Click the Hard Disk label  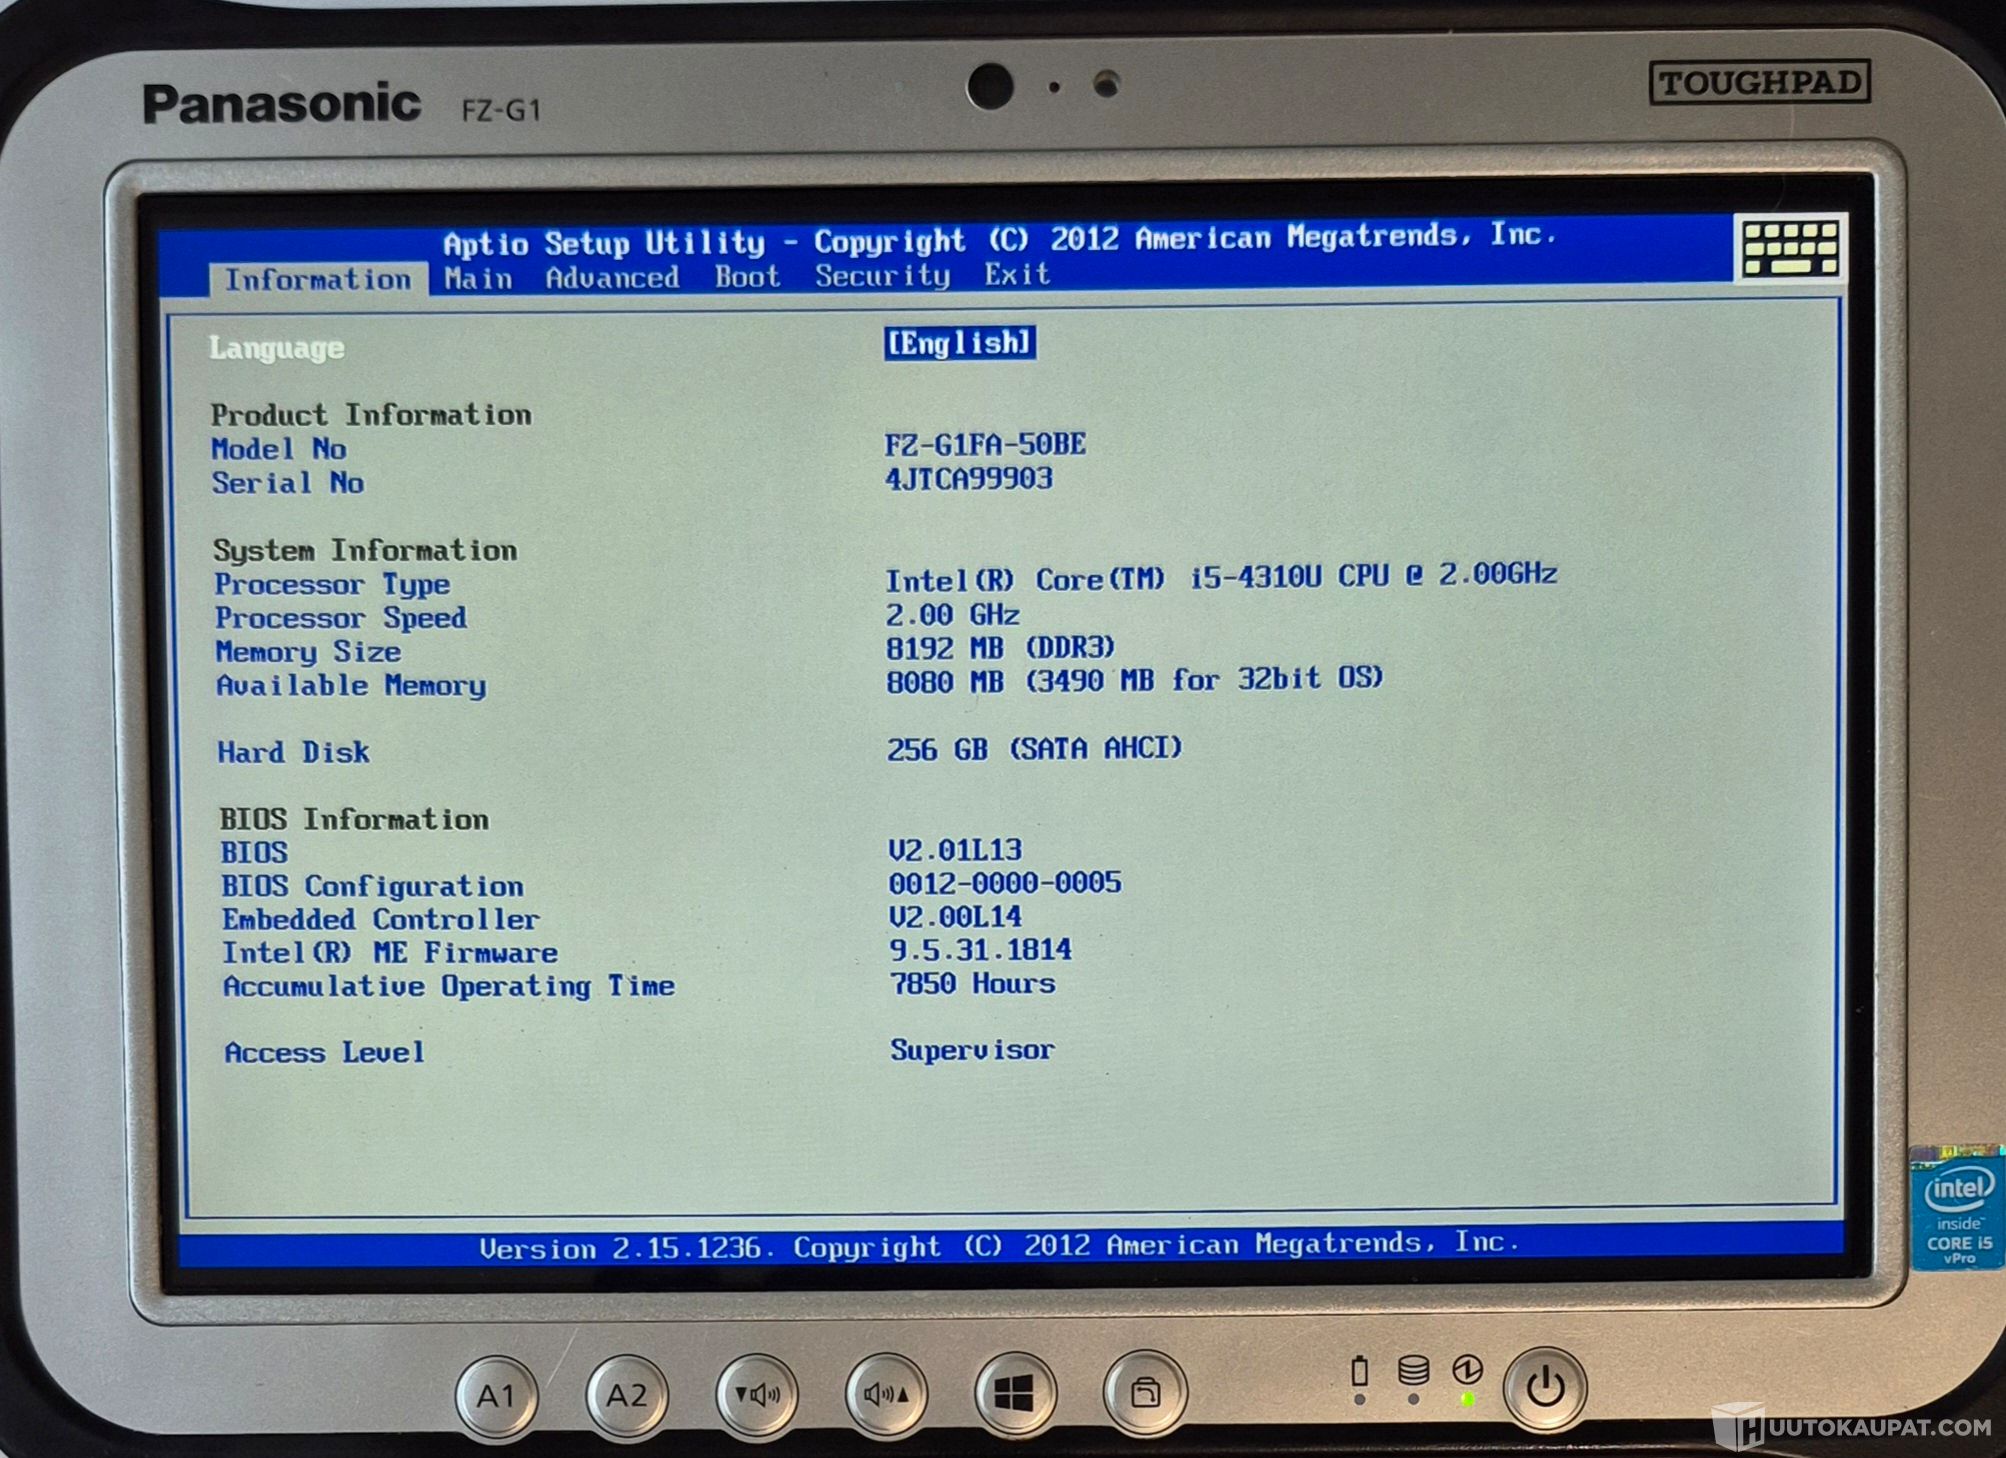click(293, 752)
